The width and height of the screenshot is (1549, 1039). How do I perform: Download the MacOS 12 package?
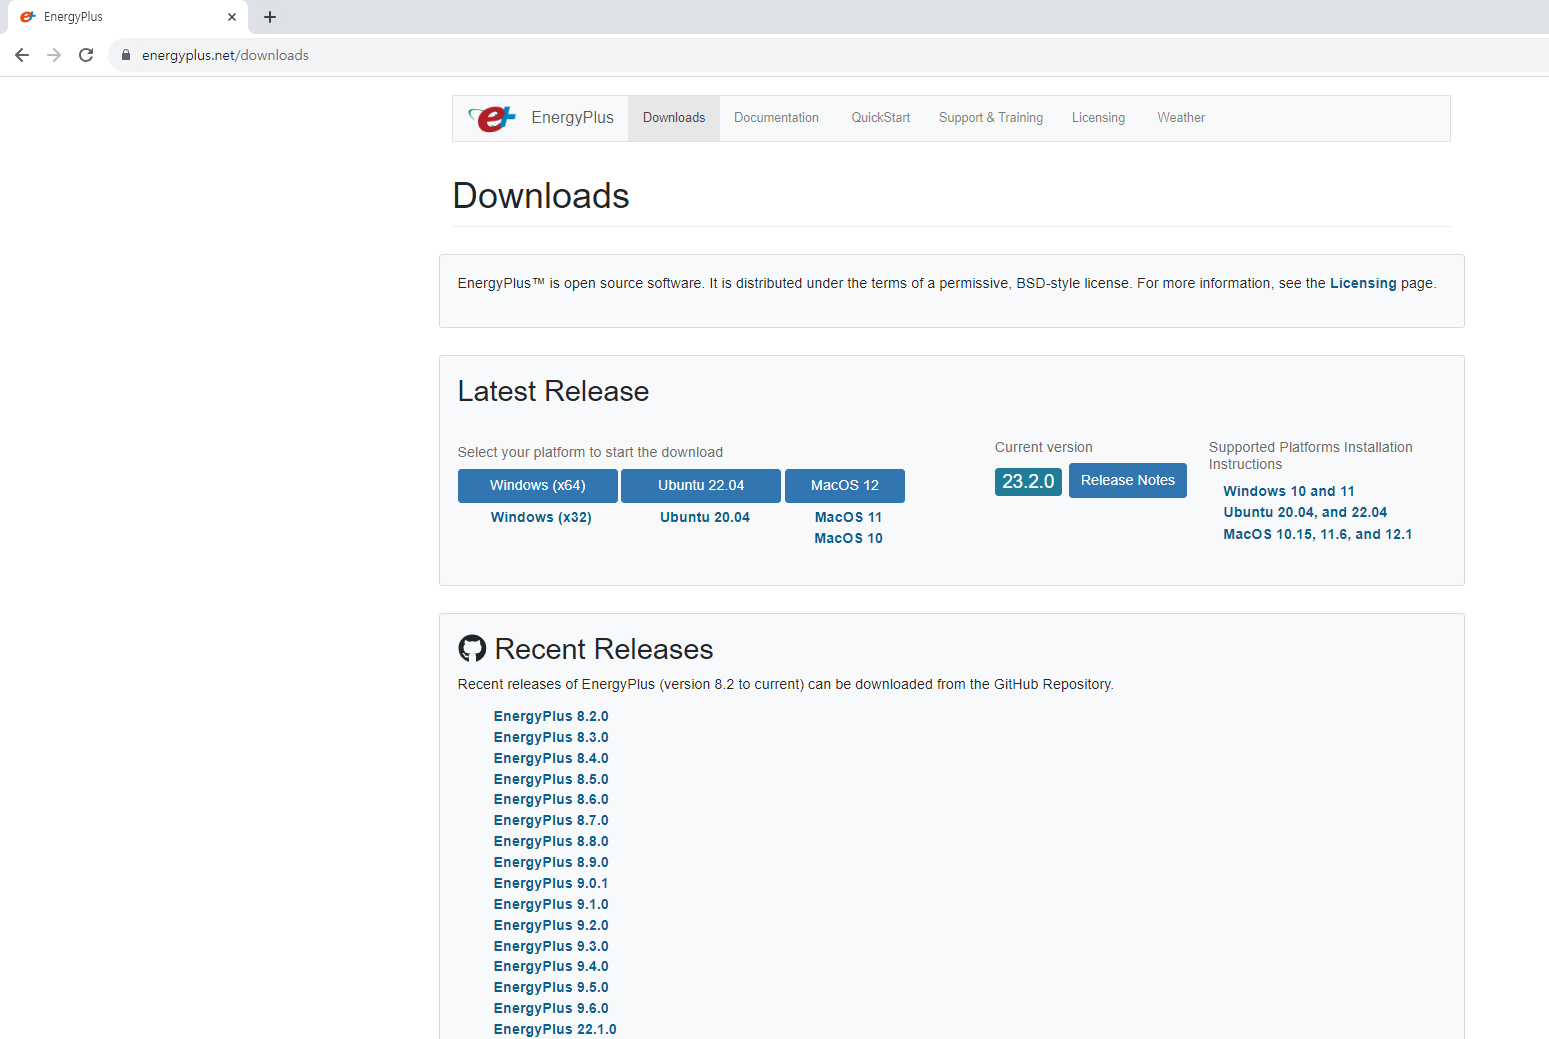click(845, 485)
